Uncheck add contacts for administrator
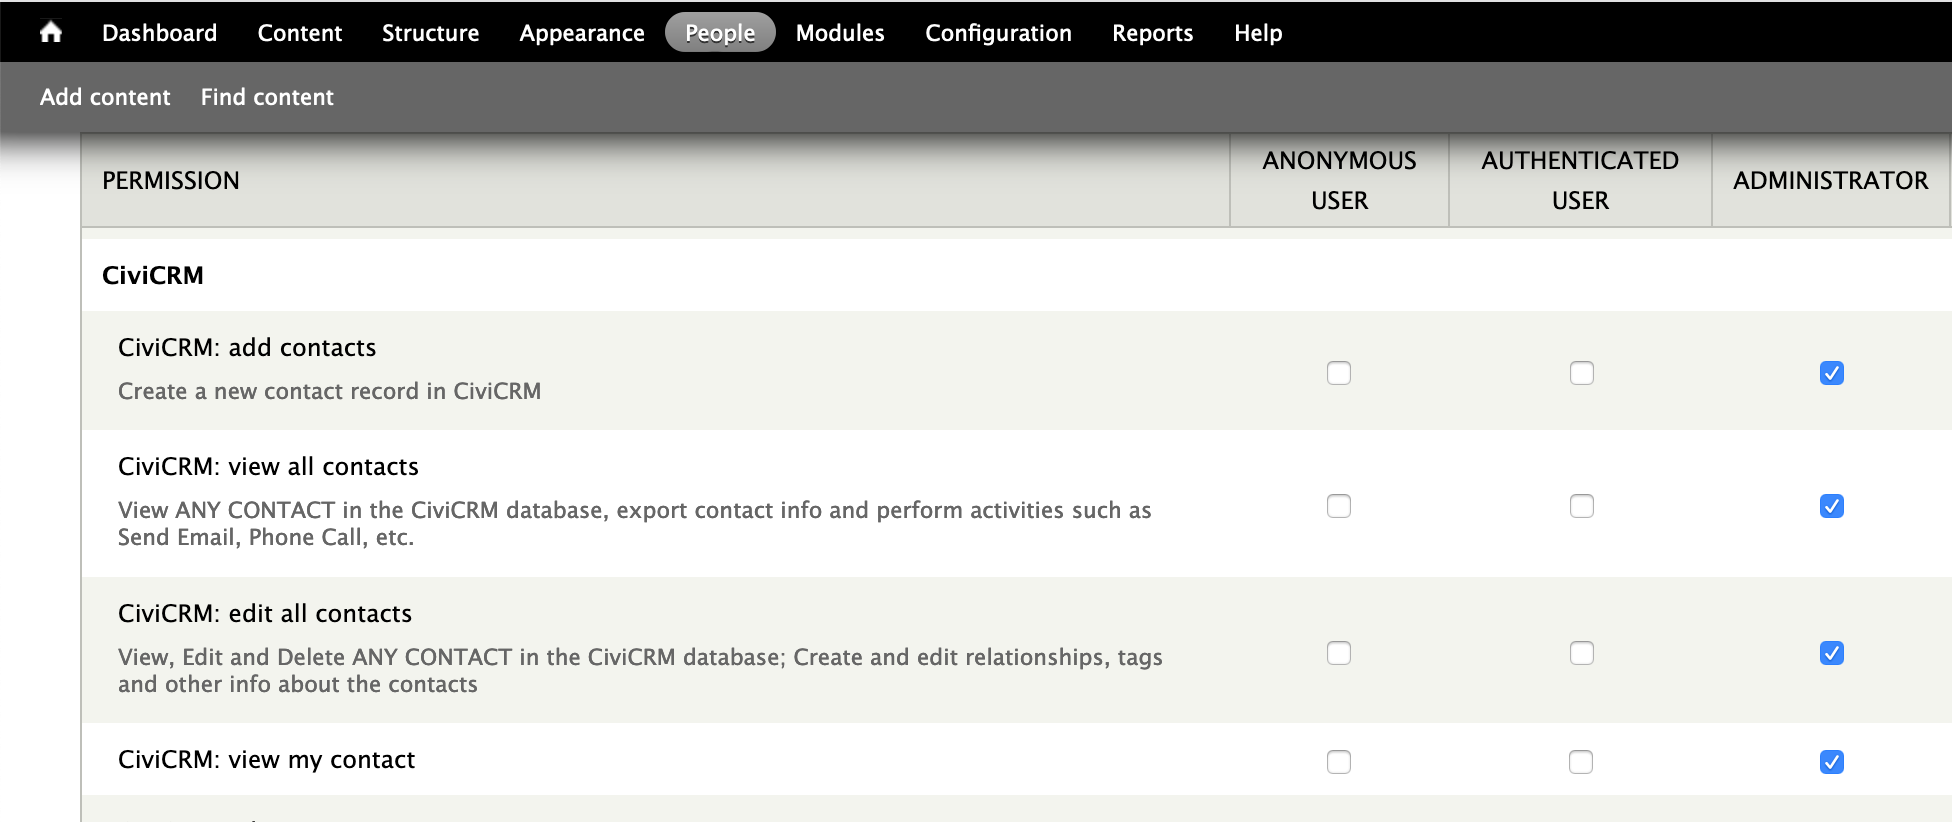Image resolution: width=1952 pixels, height=822 pixels. tap(1831, 373)
